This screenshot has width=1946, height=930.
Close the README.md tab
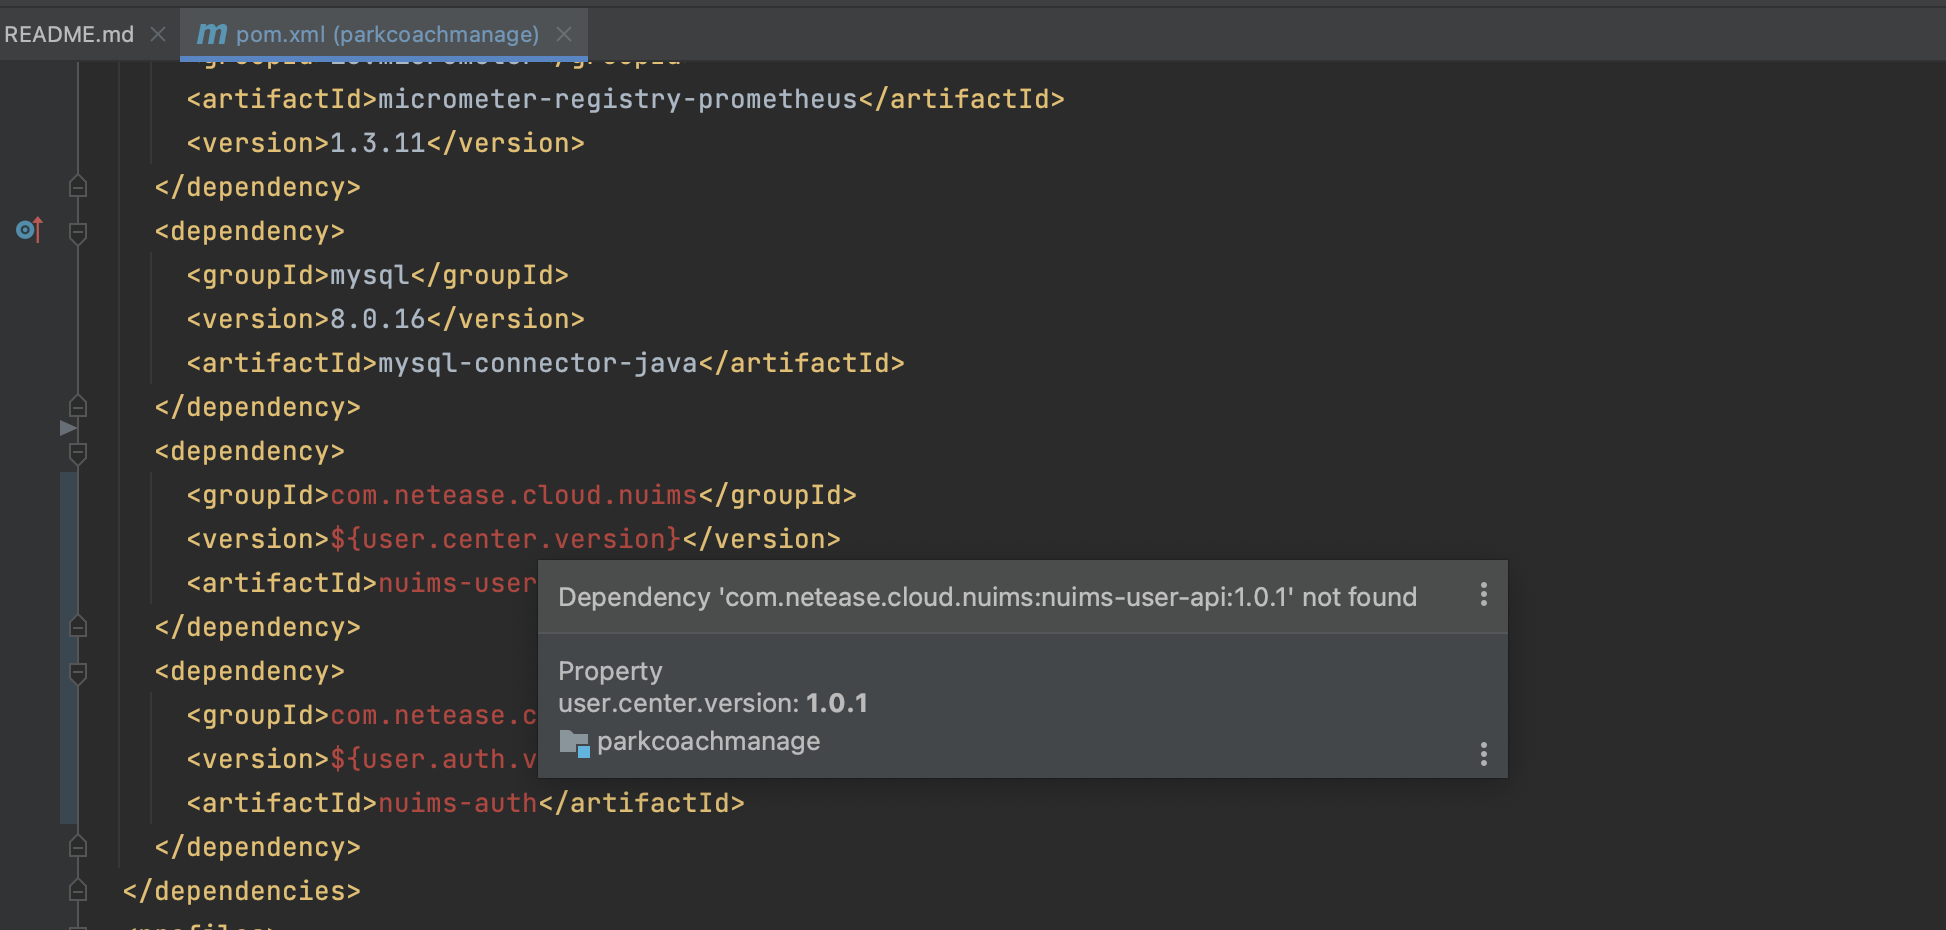[158, 34]
